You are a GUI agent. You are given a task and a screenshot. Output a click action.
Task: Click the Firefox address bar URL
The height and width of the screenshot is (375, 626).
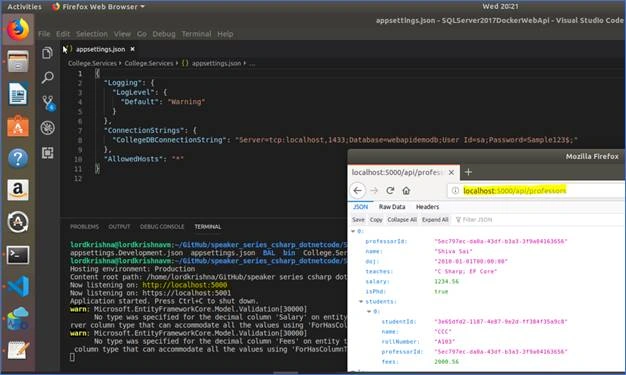pyautogui.click(x=515, y=191)
